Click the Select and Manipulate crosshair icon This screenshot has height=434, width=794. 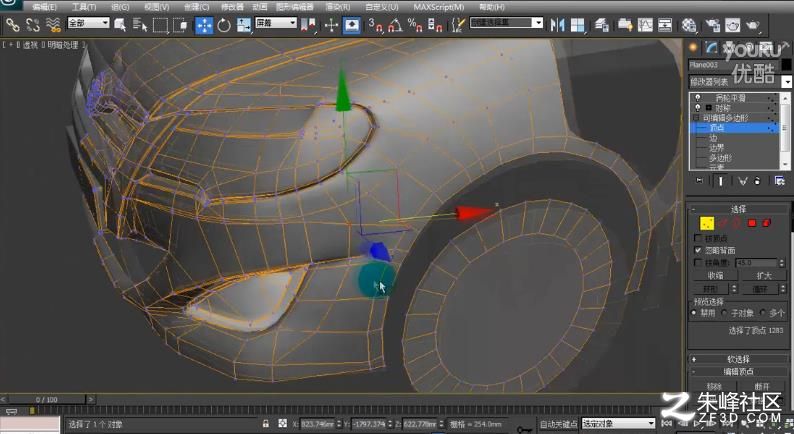[x=331, y=25]
